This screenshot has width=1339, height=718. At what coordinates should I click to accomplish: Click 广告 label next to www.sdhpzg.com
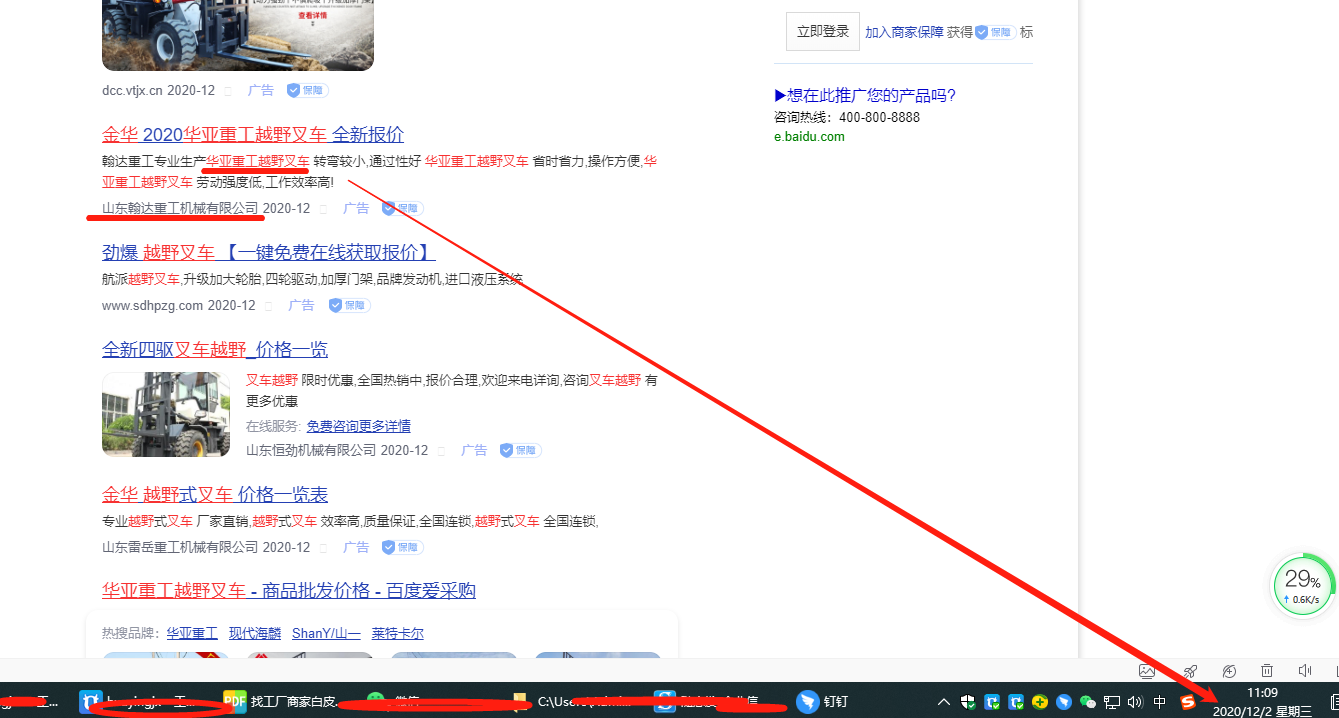pos(302,306)
